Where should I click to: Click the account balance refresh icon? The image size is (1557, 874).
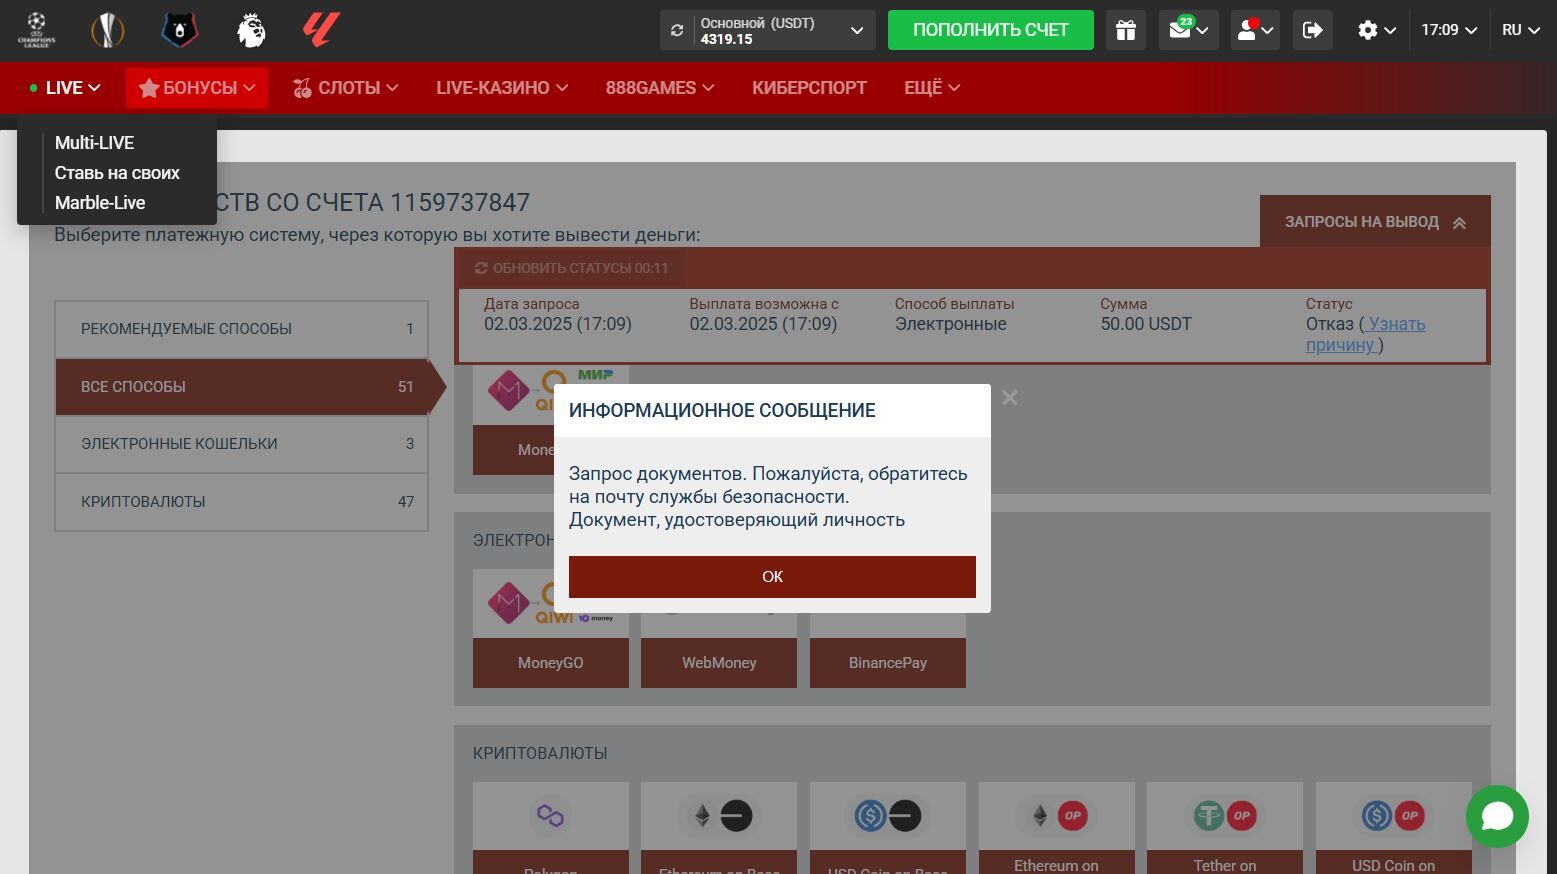[x=677, y=30]
